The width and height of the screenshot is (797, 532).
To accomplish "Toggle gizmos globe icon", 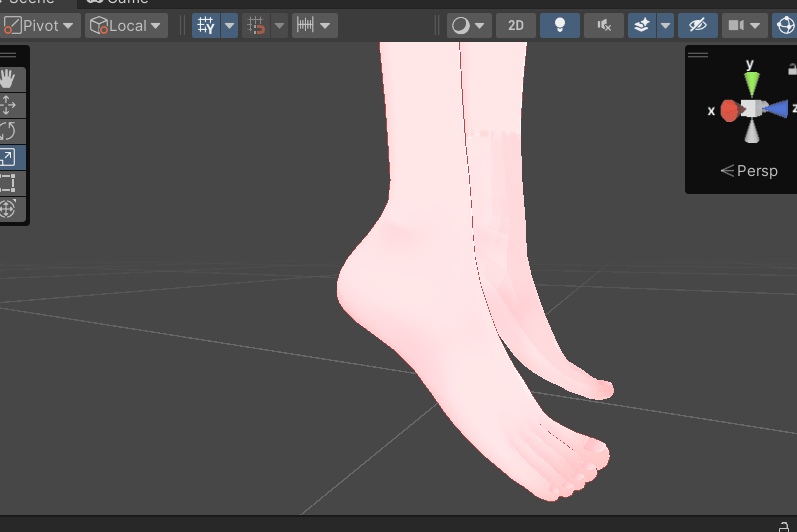I will pos(785,25).
